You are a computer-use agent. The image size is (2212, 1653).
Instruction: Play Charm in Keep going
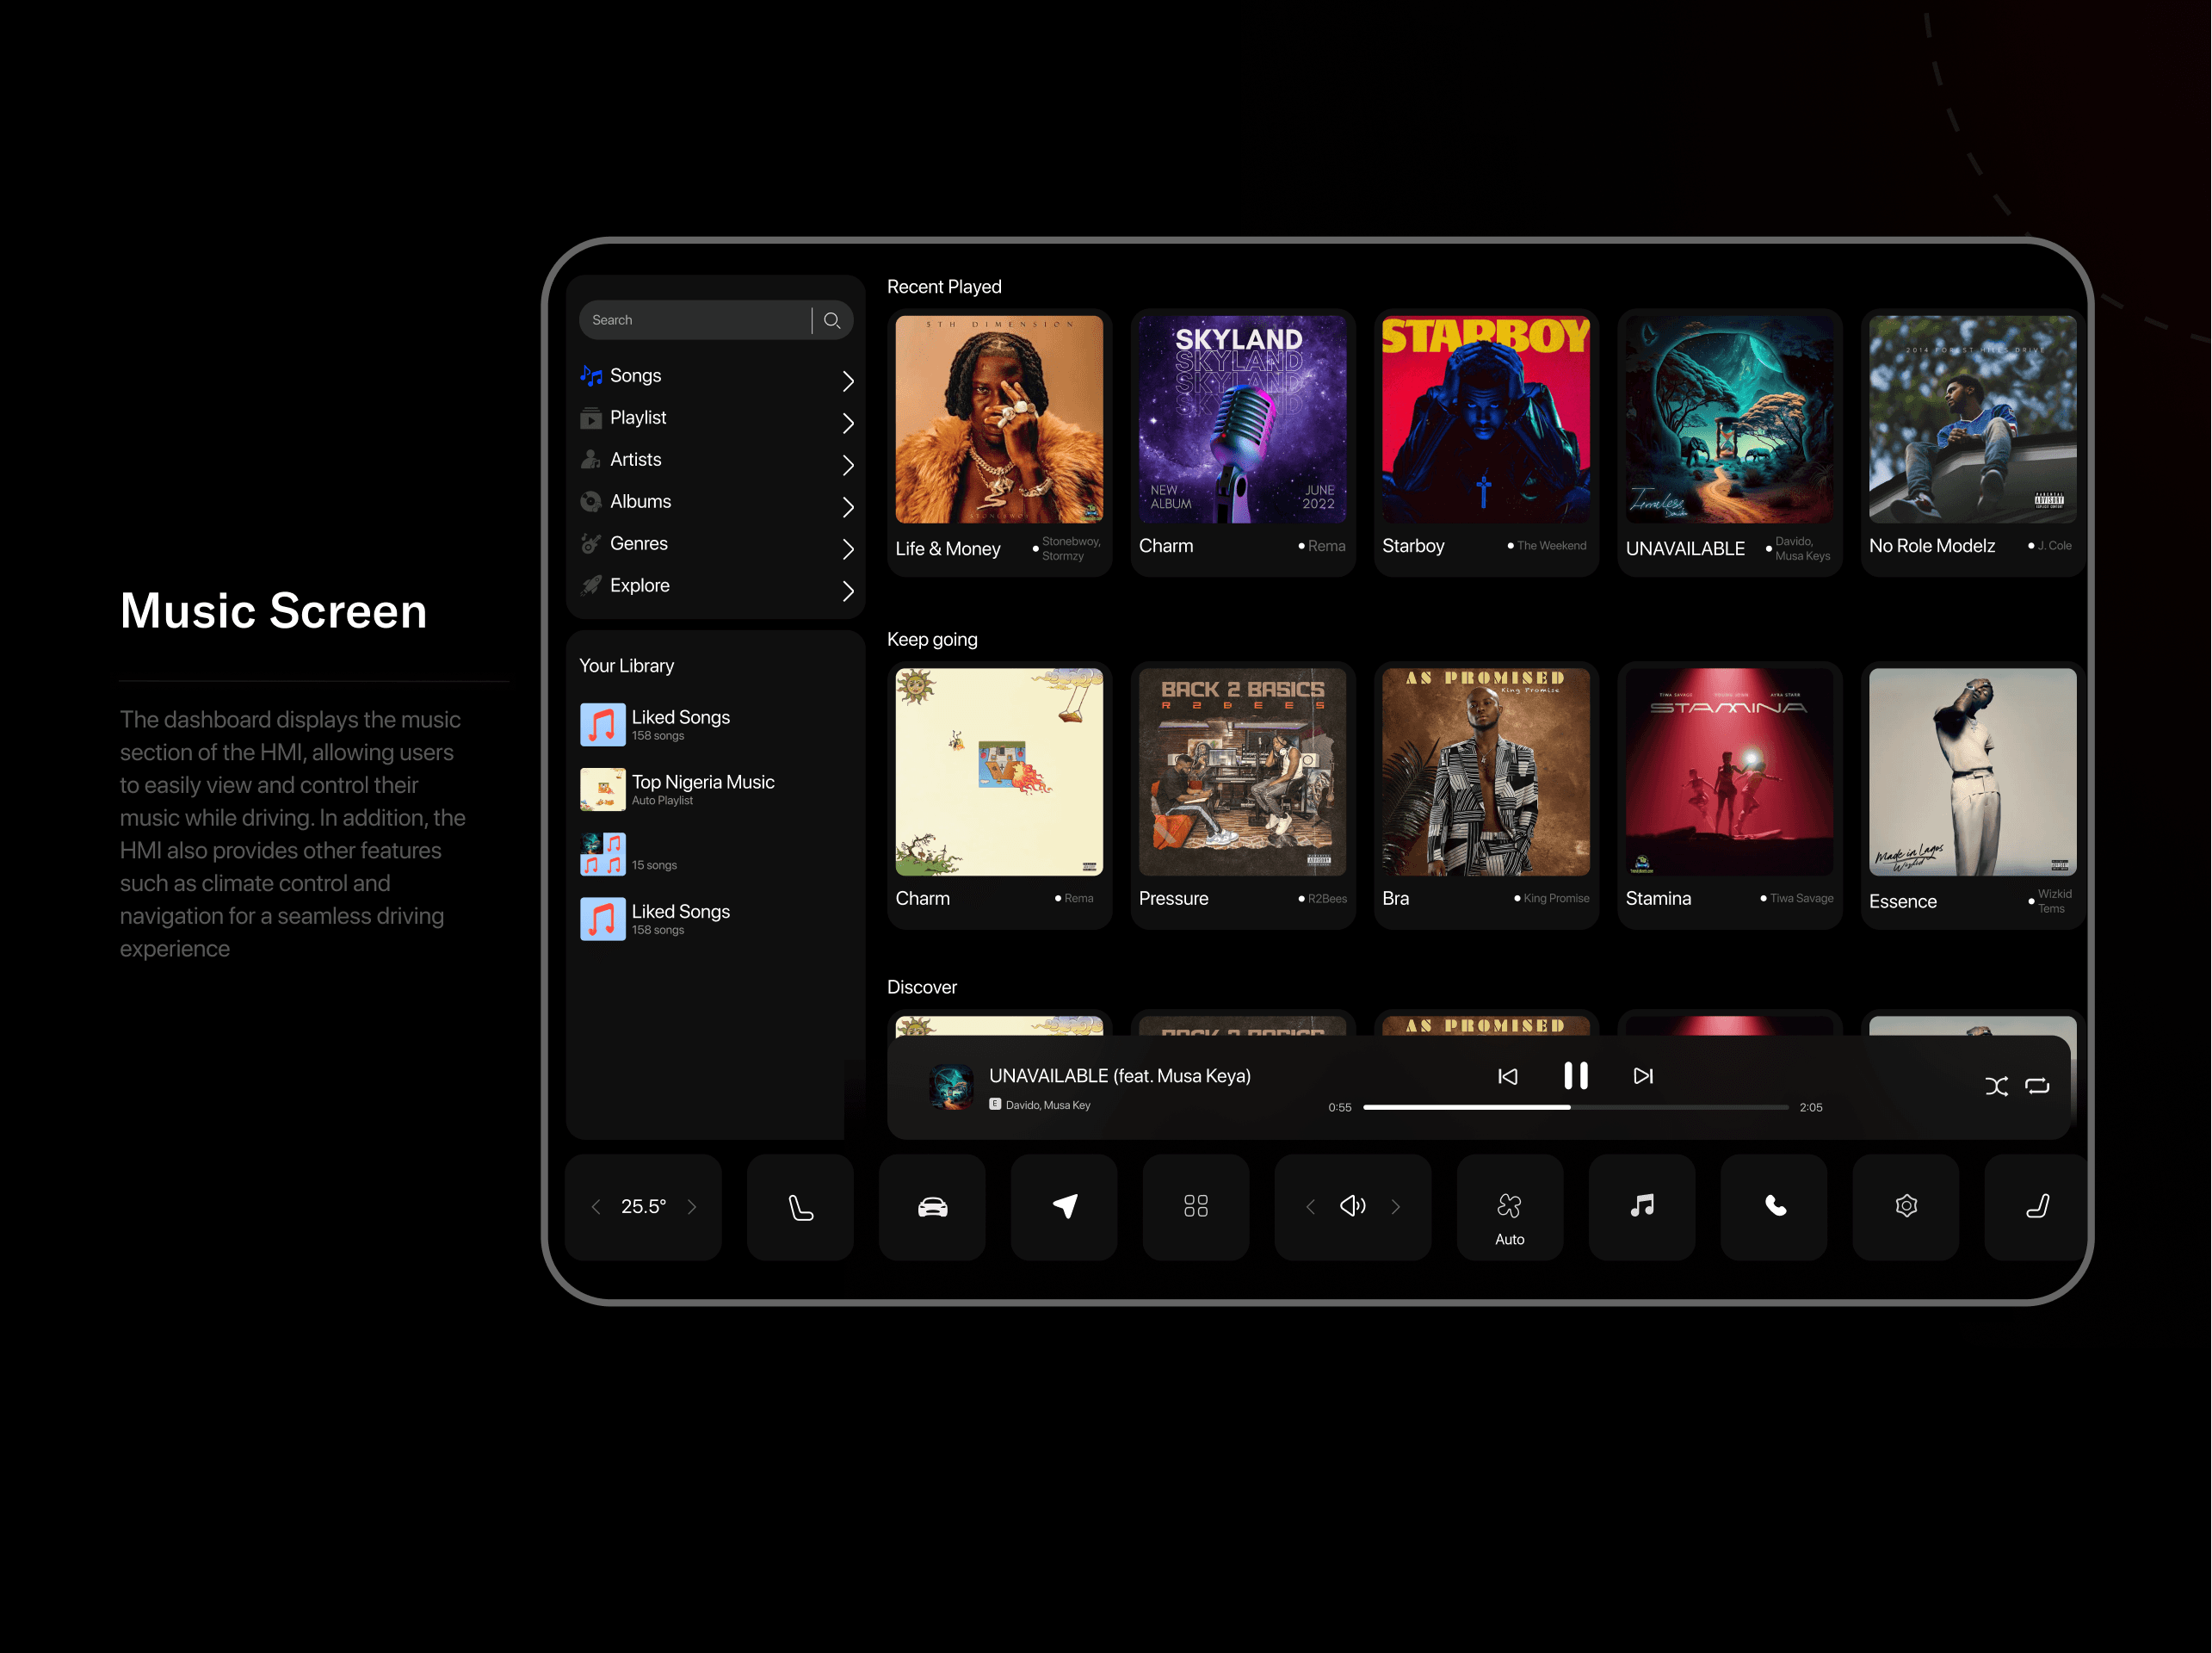[x=999, y=795]
